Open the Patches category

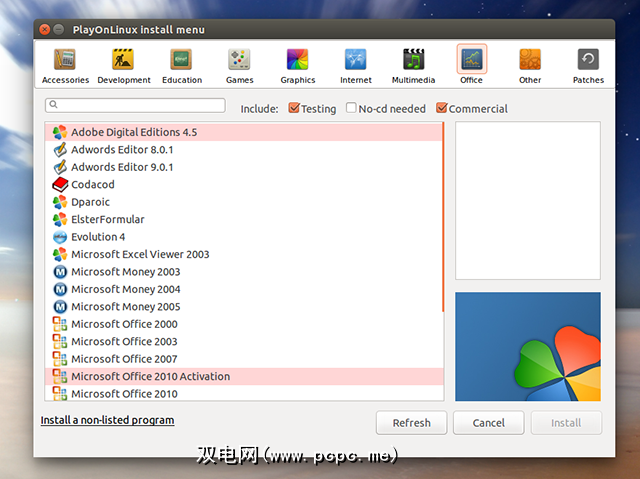coord(588,65)
